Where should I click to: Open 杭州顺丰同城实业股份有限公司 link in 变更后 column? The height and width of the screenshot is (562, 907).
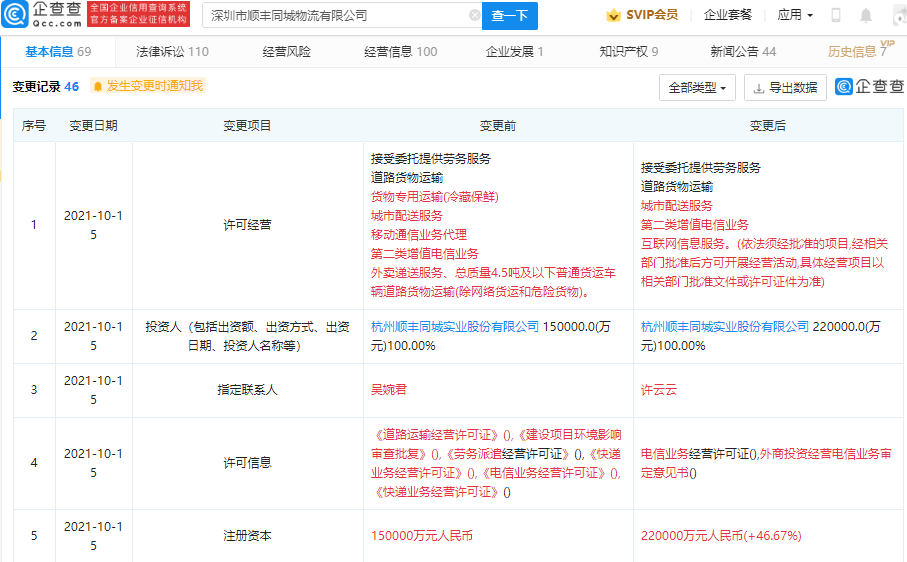(725, 327)
